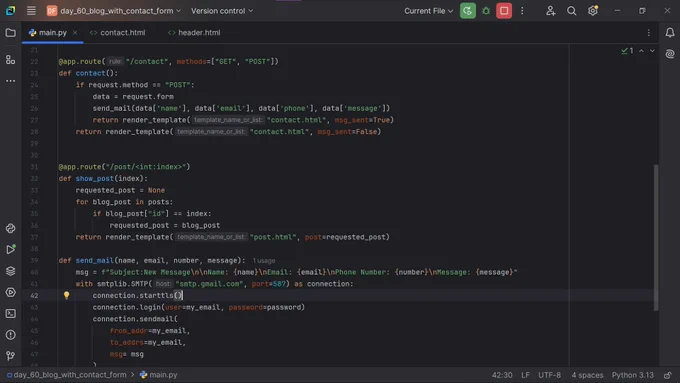Click the '1 usage' hint for send_mail

point(264,261)
